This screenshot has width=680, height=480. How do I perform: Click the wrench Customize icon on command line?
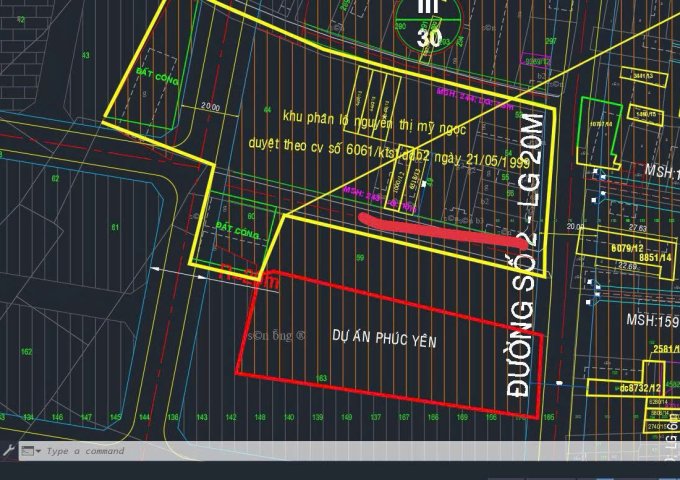pos(9,451)
